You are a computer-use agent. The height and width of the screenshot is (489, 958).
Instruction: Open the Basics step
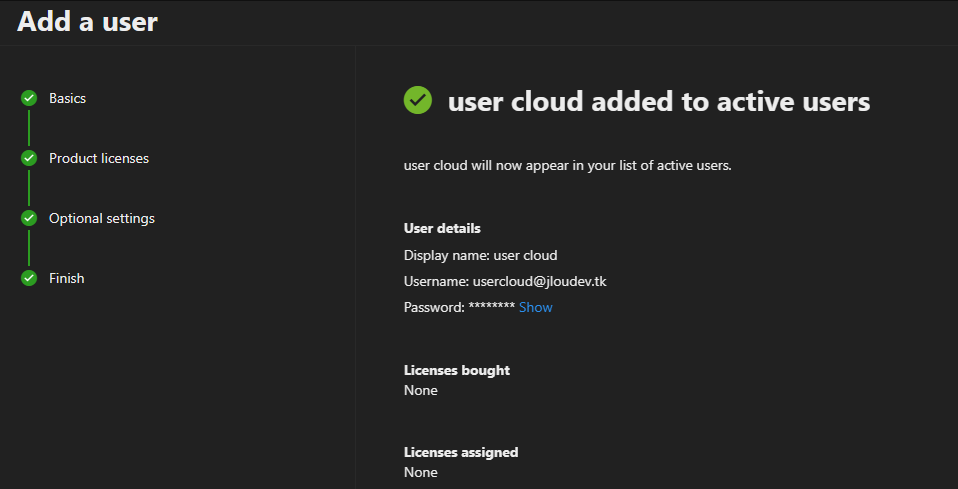(67, 98)
